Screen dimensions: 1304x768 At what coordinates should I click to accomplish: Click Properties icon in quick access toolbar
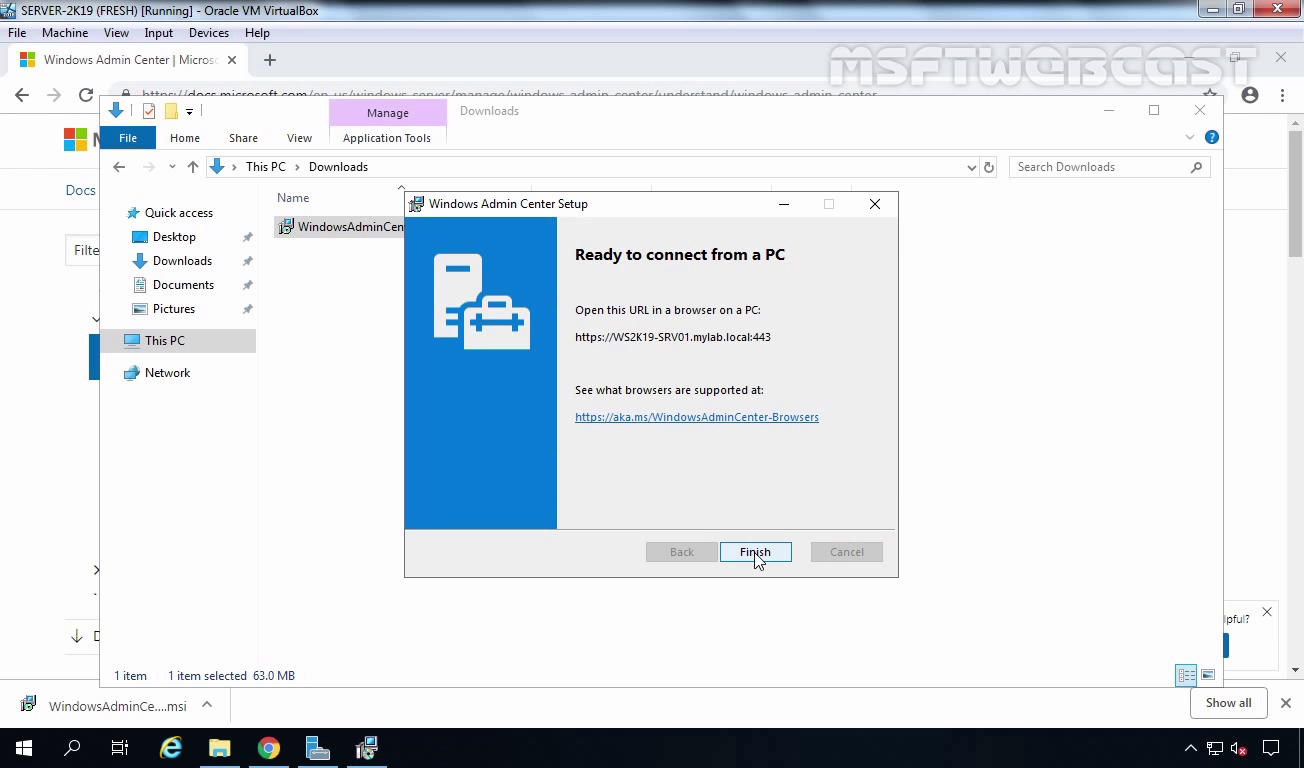pyautogui.click(x=149, y=111)
